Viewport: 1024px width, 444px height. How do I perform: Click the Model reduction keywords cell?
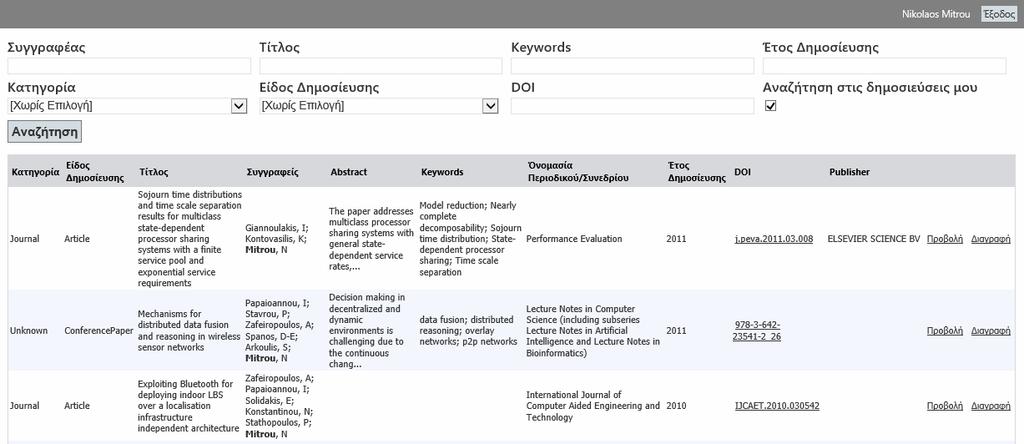pyautogui.click(x=470, y=239)
